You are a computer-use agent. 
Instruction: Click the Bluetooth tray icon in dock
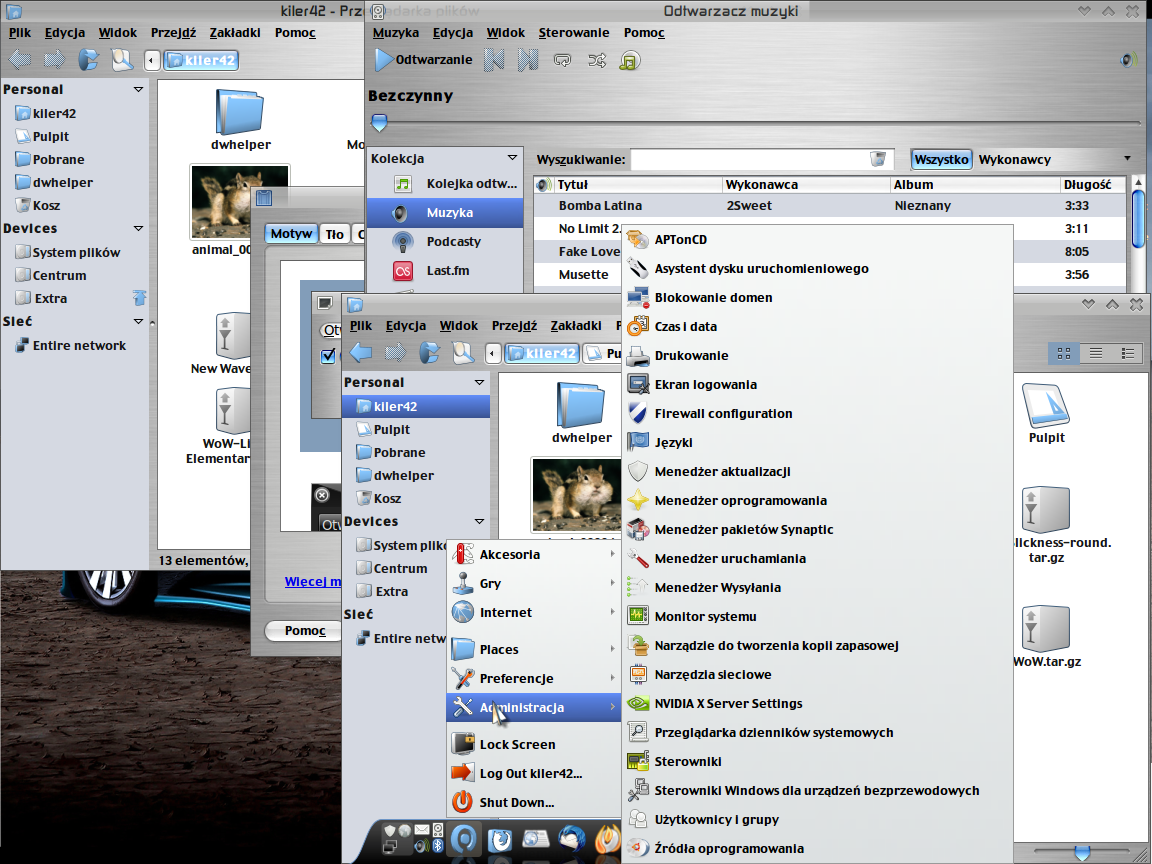coord(438,846)
